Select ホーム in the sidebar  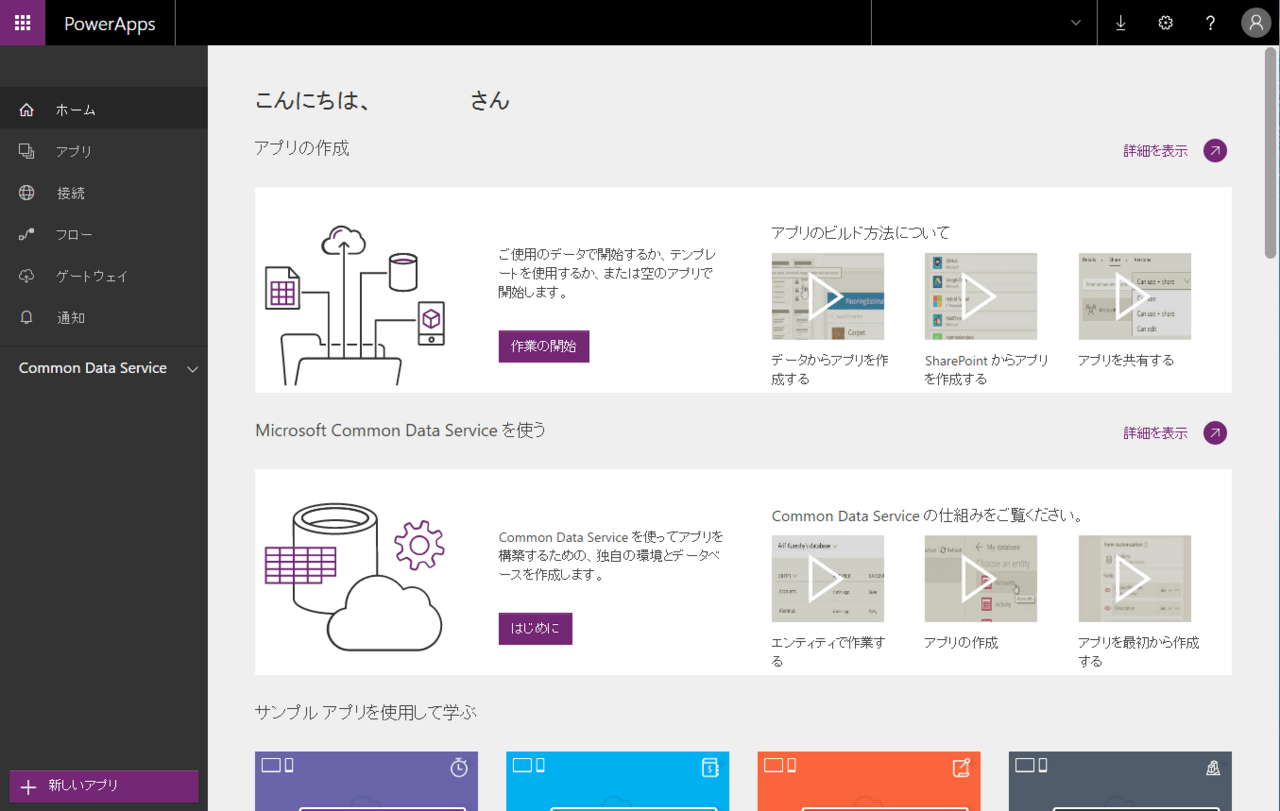click(104, 110)
